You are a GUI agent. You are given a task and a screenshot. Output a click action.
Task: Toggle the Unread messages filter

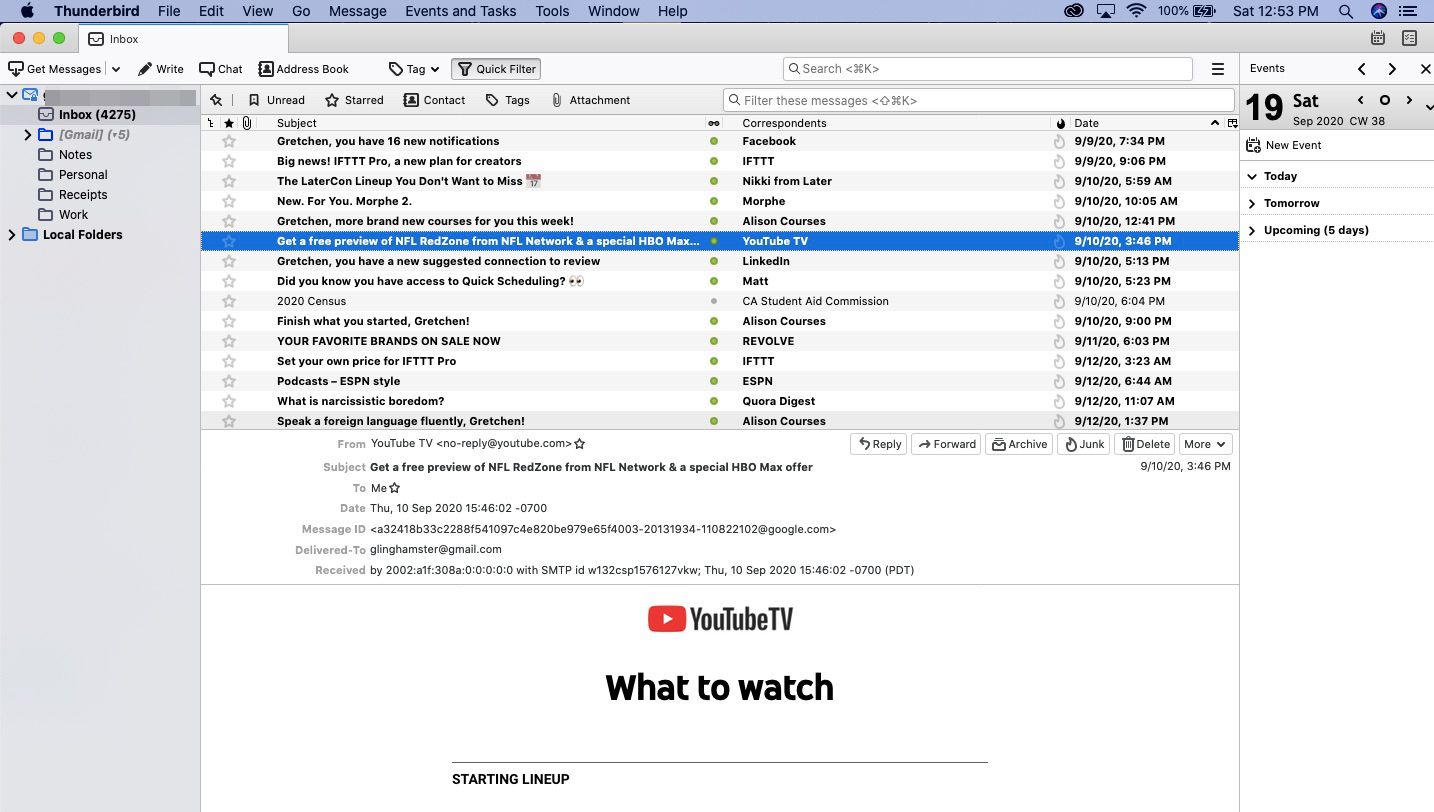tap(276, 100)
